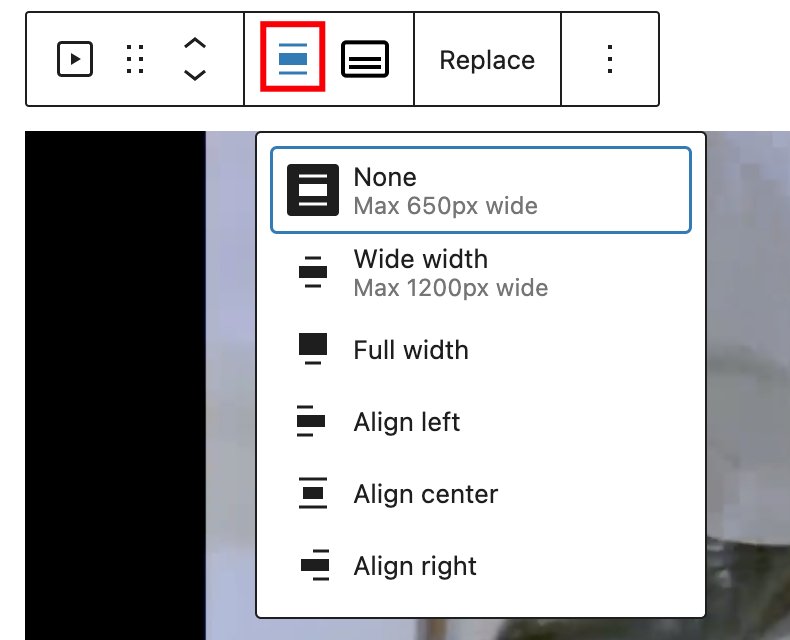790x640 pixels.
Task: Click the video block type icon
Action: click(x=75, y=59)
